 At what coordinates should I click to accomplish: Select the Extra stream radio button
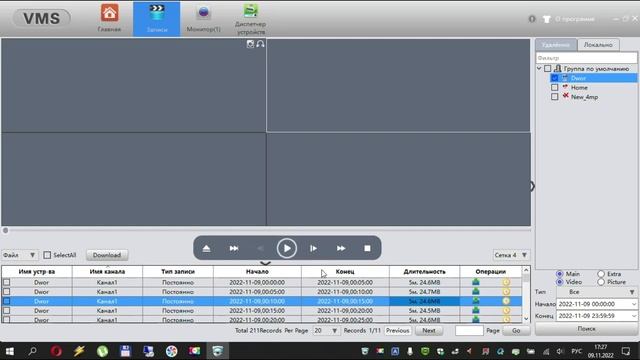(x=601, y=274)
